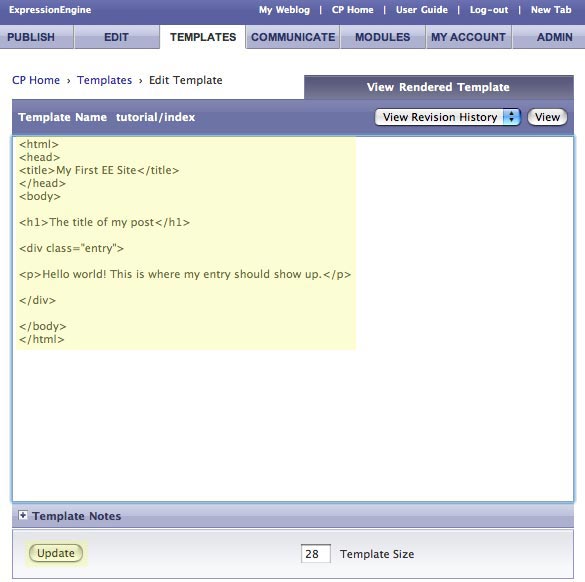This screenshot has width=585, height=582.
Task: Click the 'Edit Template' breadcrumb text
Action: tap(186, 80)
